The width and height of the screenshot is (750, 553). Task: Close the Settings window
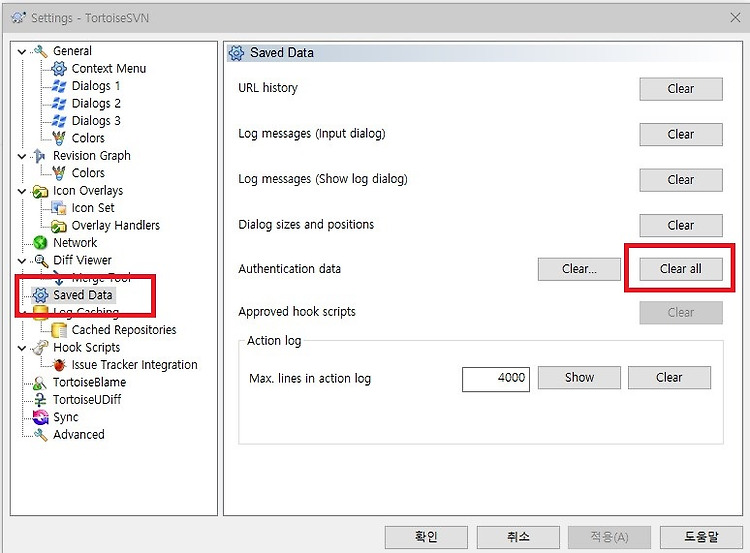point(735,18)
